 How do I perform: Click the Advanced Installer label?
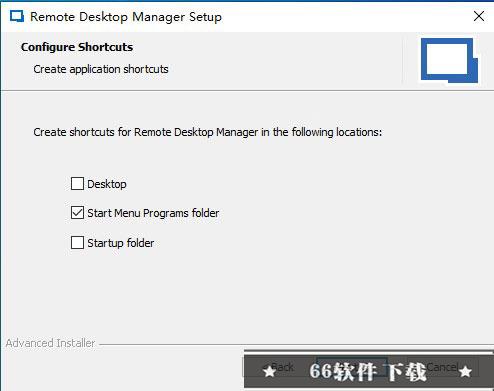coord(50,343)
